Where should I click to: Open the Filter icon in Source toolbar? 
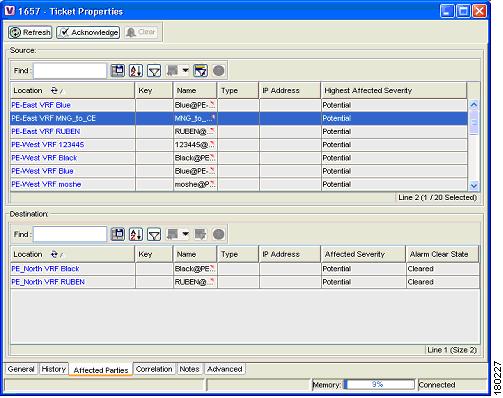point(154,71)
